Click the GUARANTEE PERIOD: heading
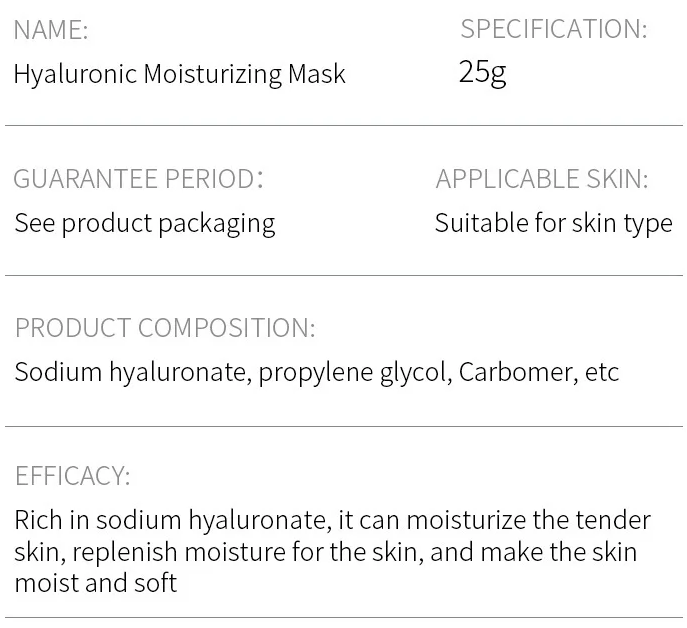 138,179
